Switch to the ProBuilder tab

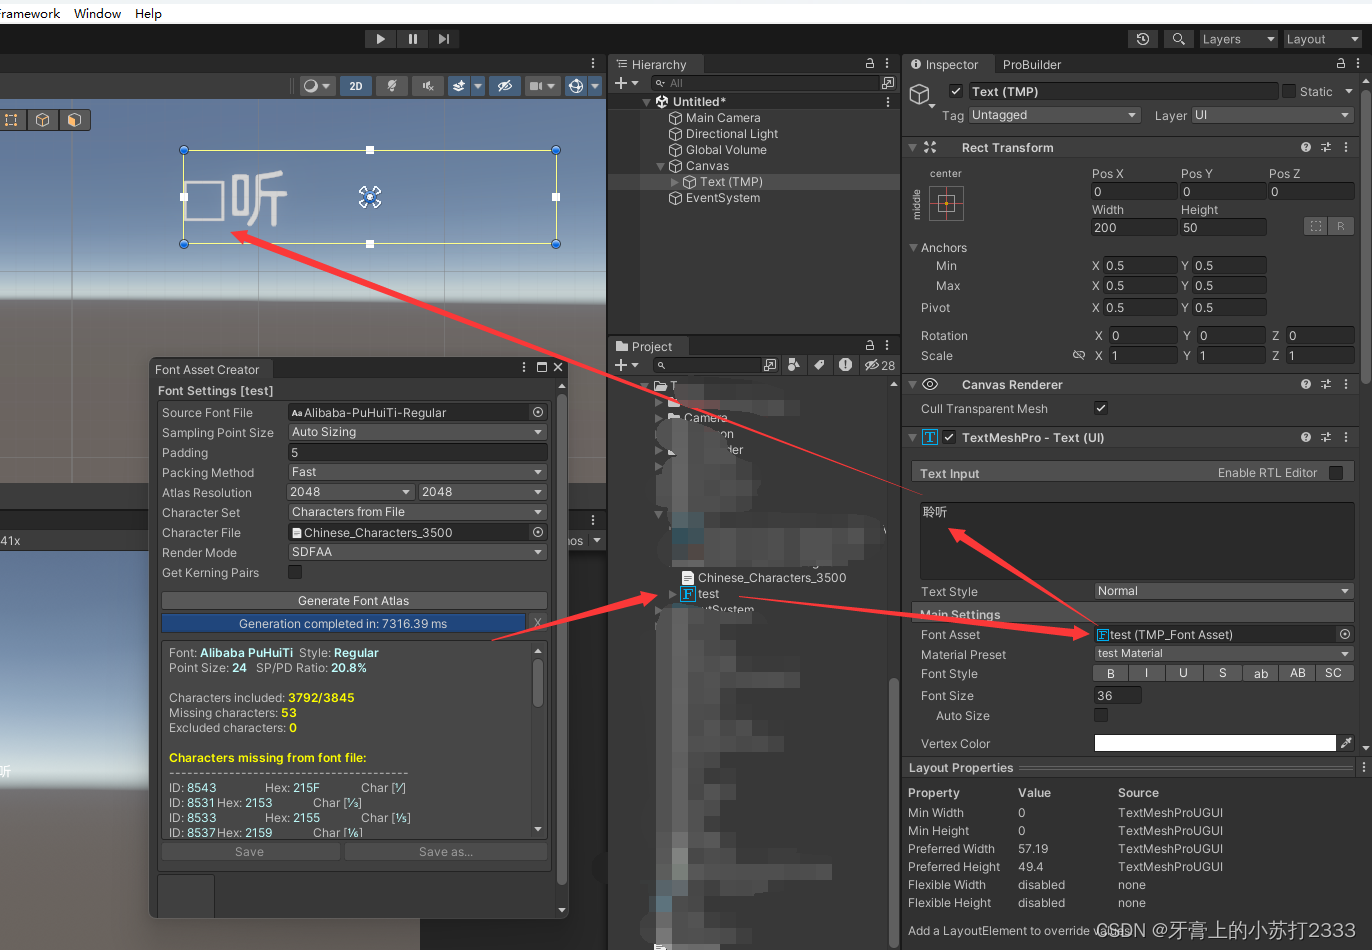coord(1031,64)
